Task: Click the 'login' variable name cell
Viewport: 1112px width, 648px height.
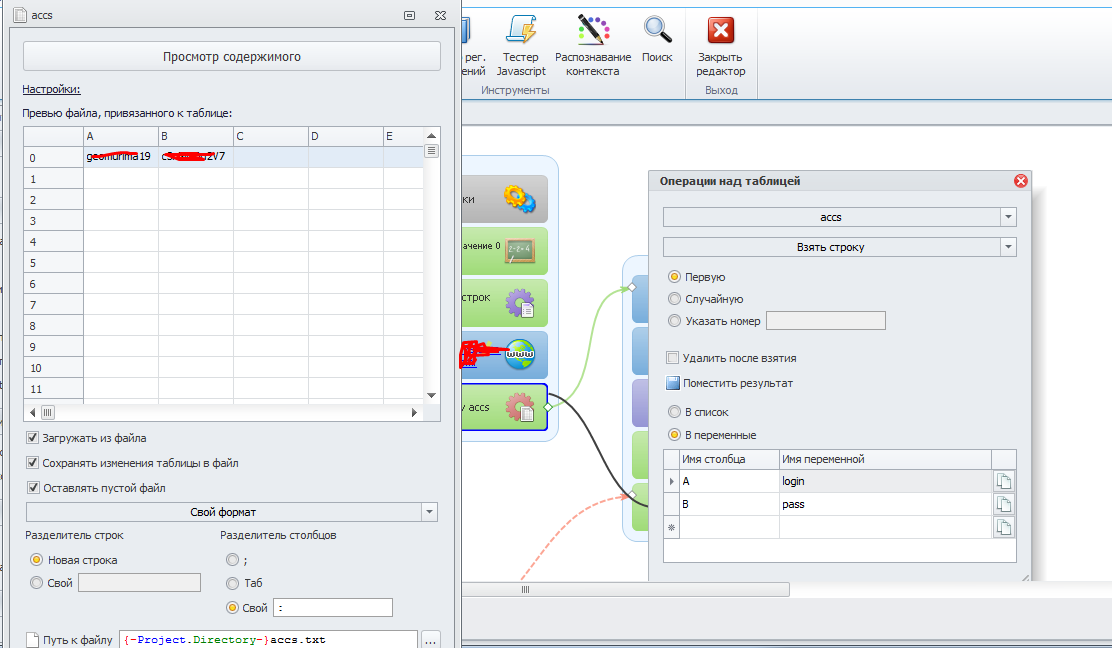Action: click(885, 481)
